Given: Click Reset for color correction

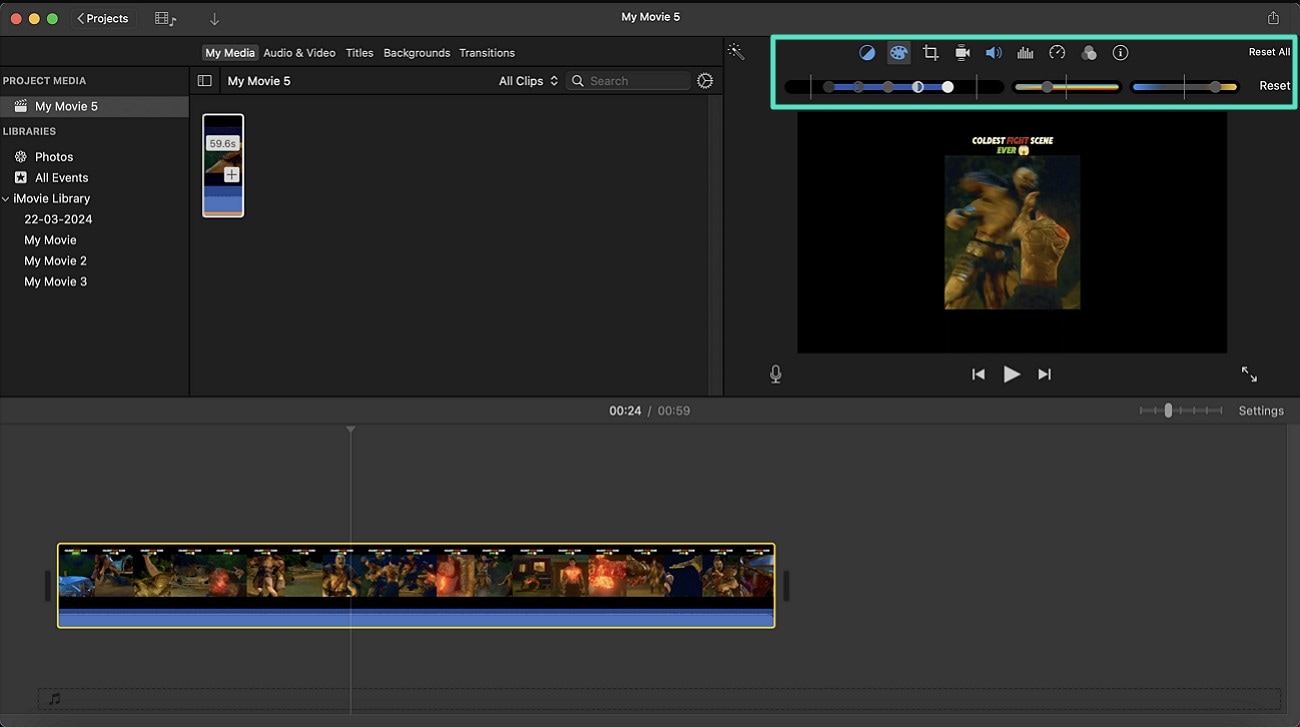Looking at the screenshot, I should (x=1274, y=86).
